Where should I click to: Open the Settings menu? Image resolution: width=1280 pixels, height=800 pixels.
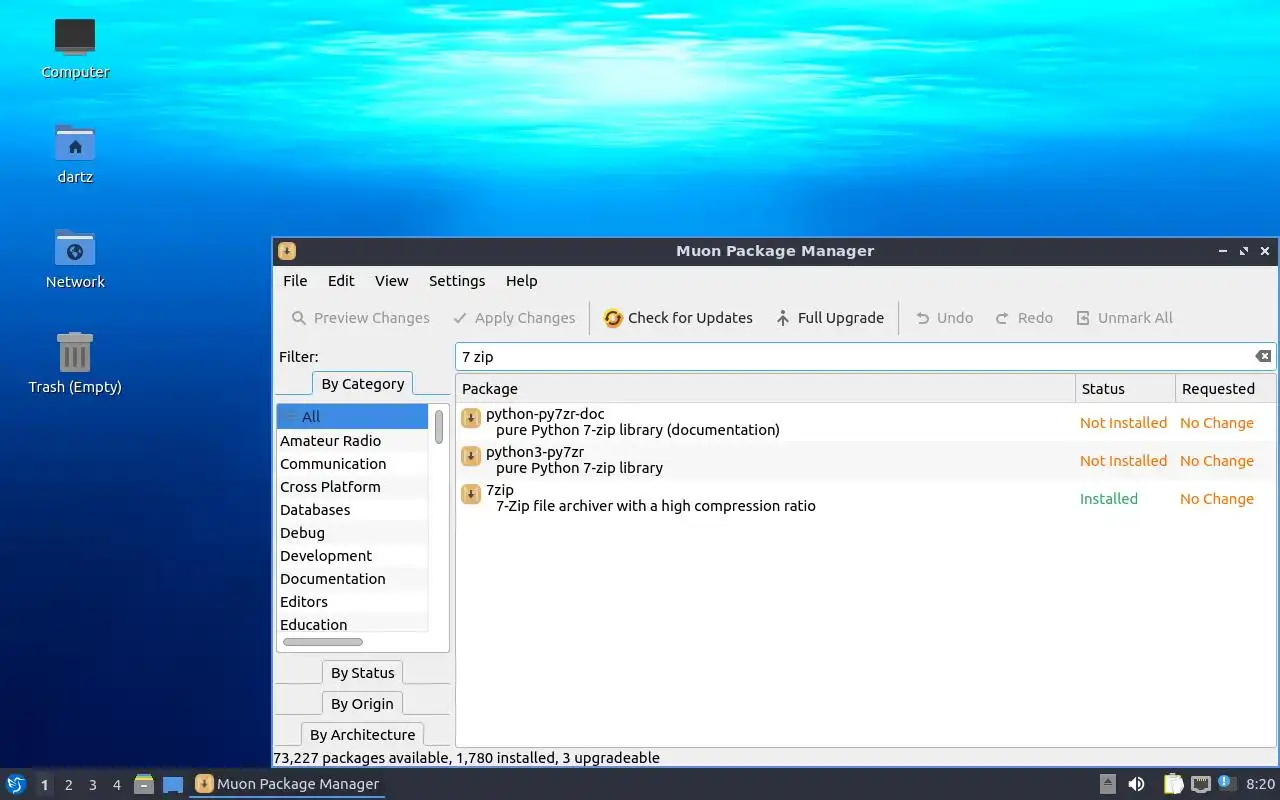point(457,281)
